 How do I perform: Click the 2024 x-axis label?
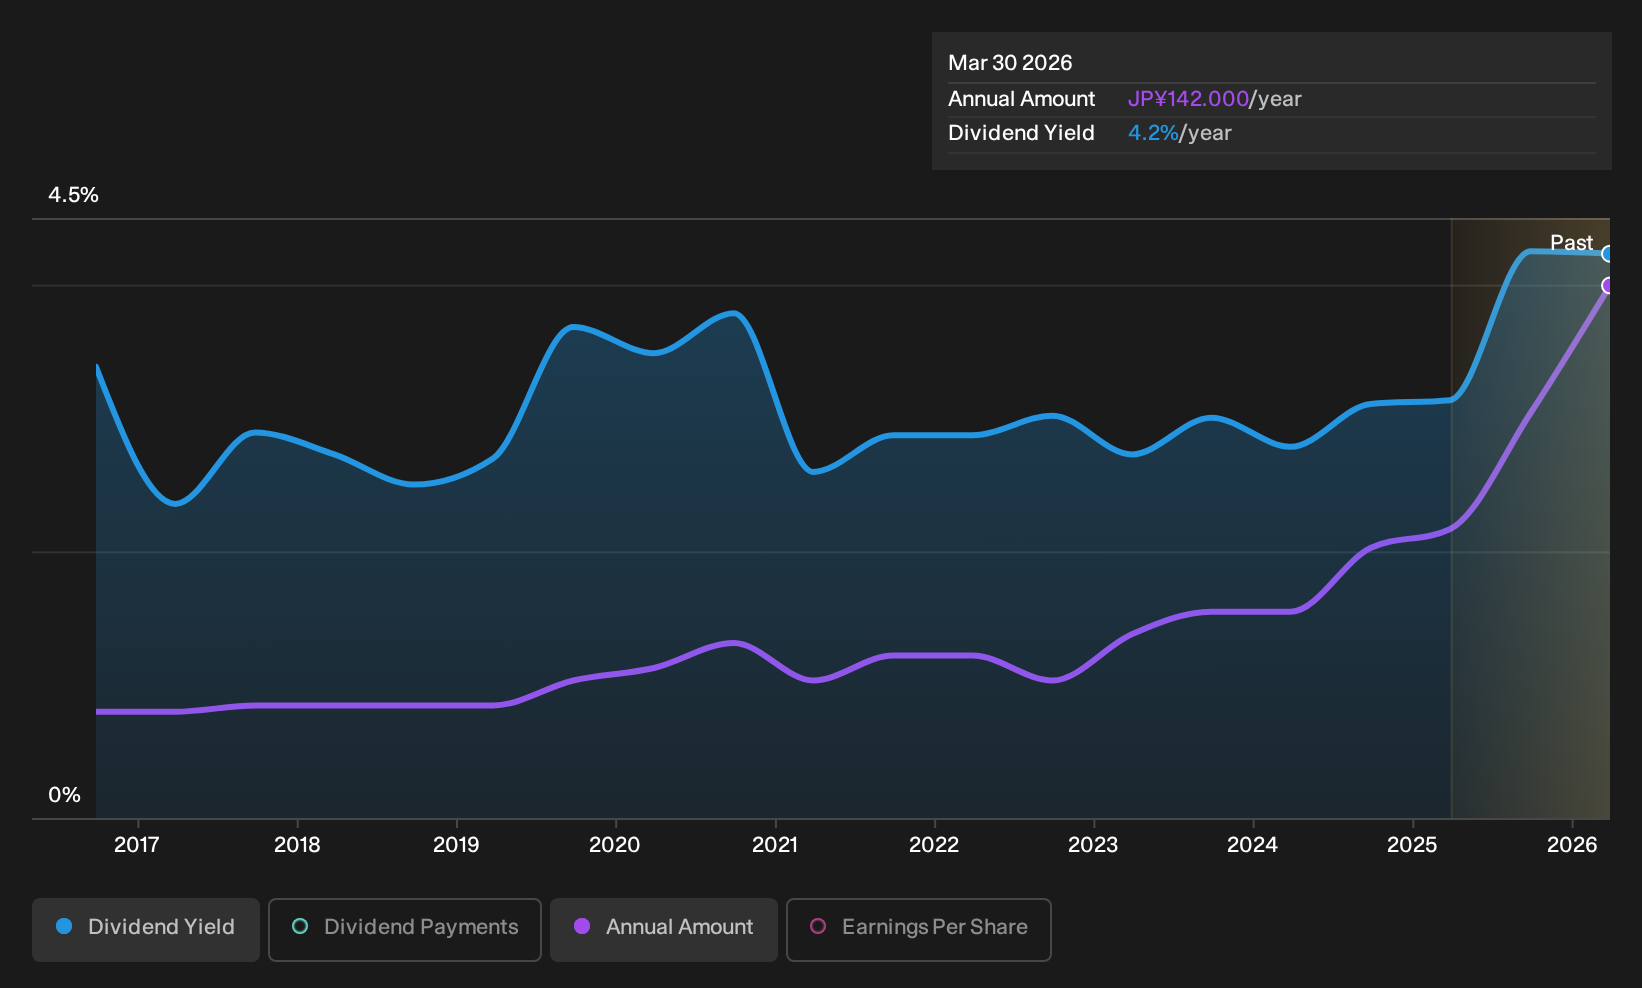[1252, 845]
